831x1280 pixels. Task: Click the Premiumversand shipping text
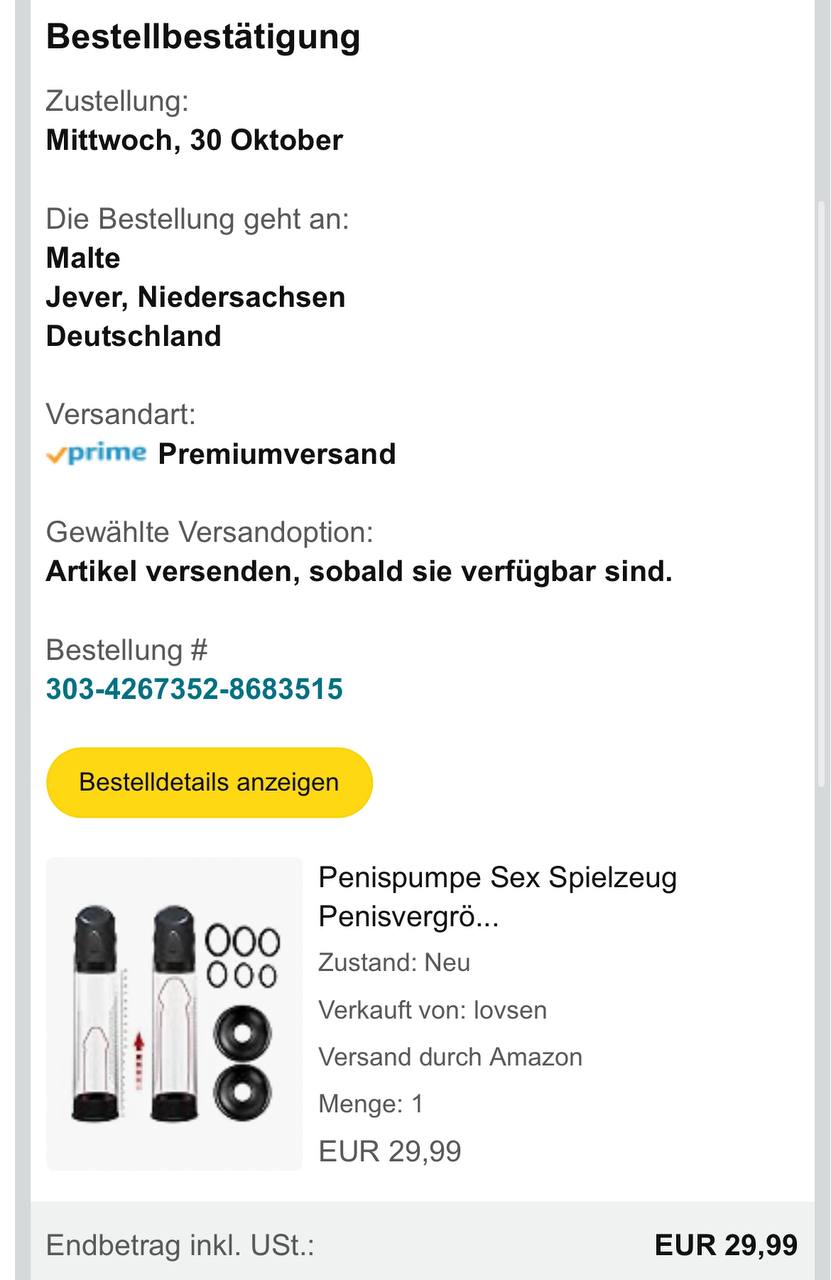coord(277,454)
